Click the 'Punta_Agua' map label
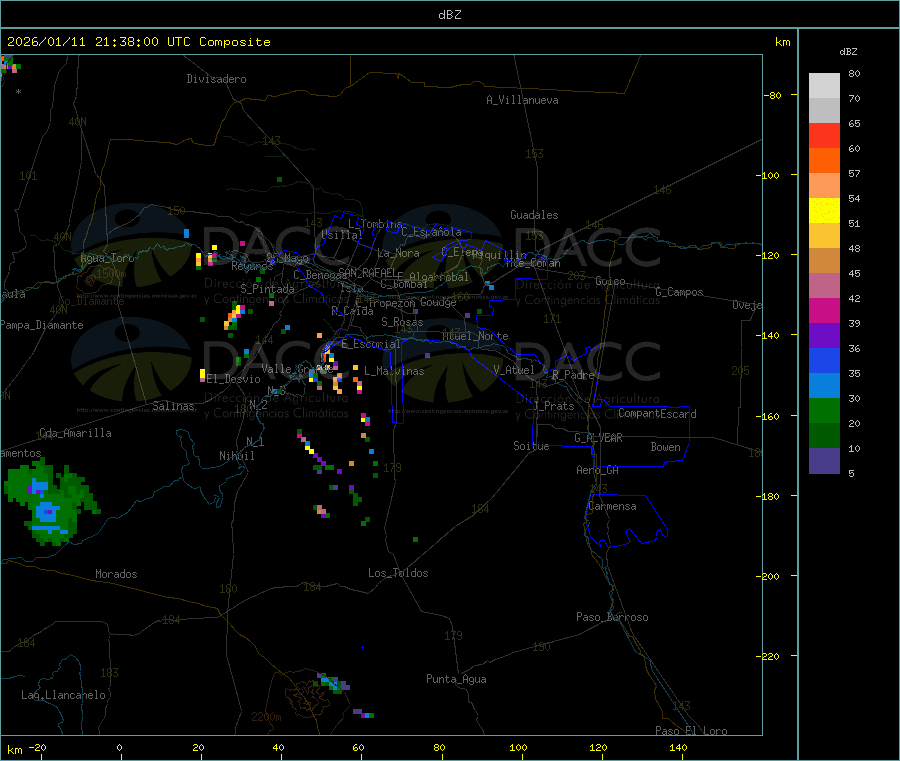 (x=456, y=679)
